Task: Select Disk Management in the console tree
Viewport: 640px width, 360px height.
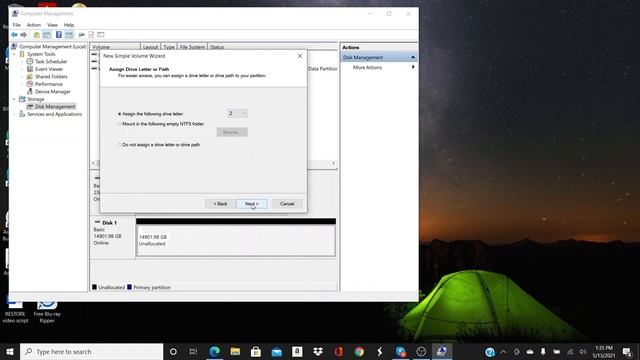Action: pos(55,107)
